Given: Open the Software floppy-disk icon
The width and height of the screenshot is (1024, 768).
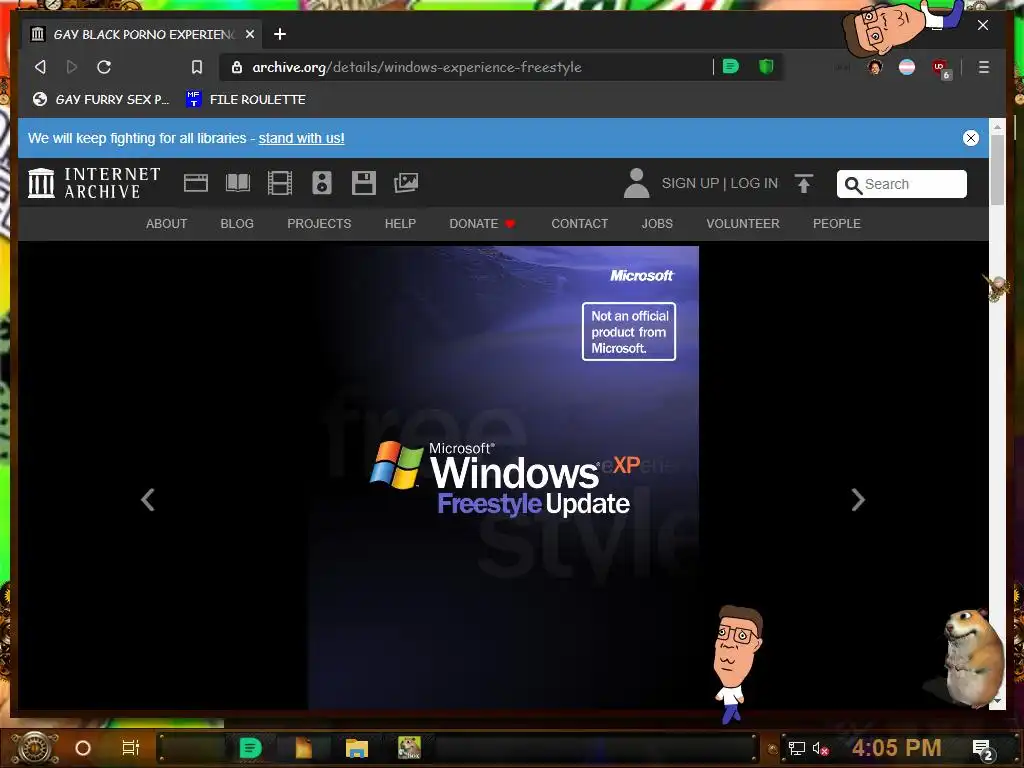Looking at the screenshot, I should point(364,183).
